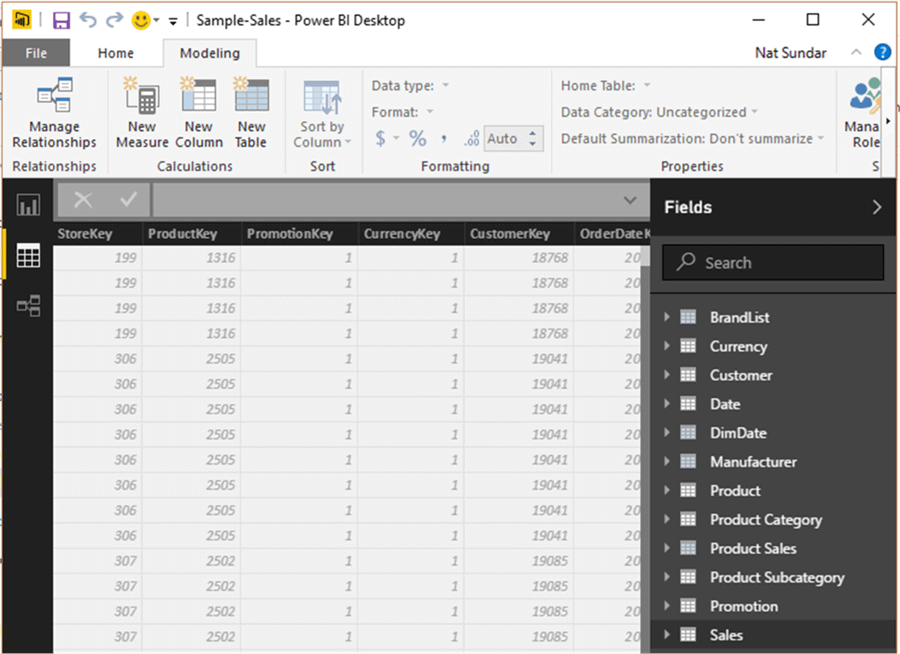Open the File tab

tap(36, 53)
